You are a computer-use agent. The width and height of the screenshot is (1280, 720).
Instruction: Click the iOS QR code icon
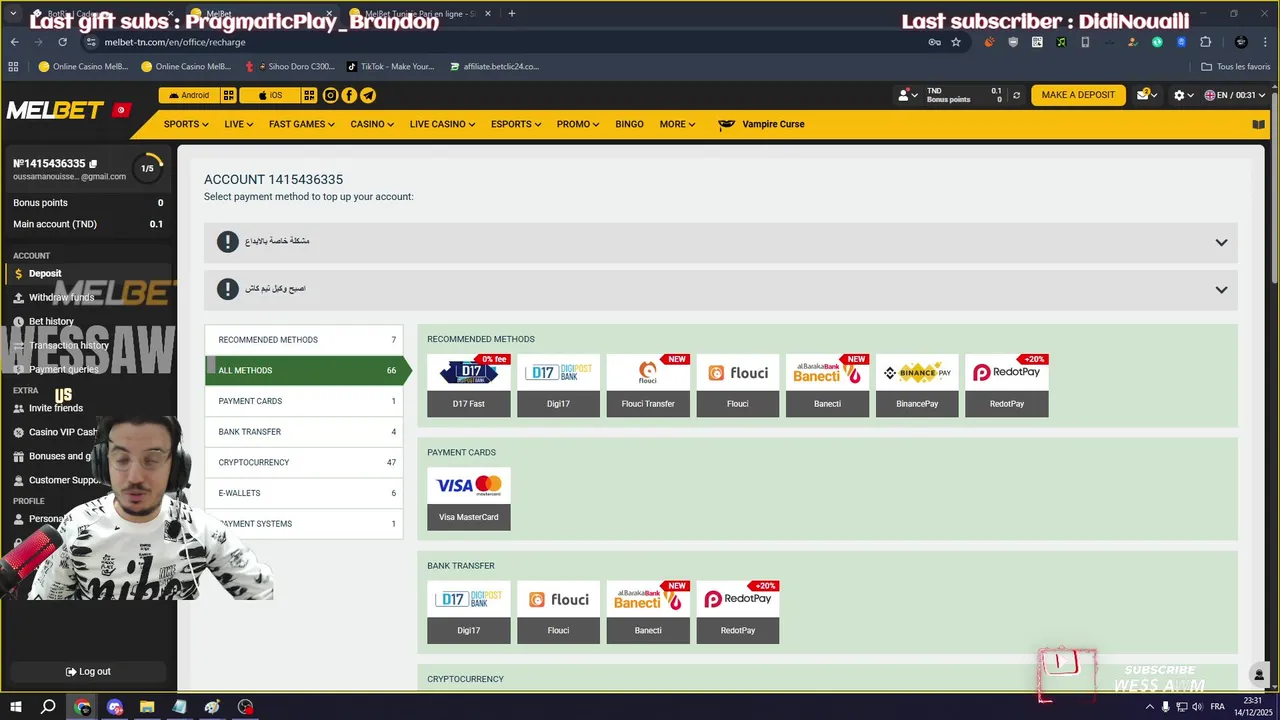point(310,95)
